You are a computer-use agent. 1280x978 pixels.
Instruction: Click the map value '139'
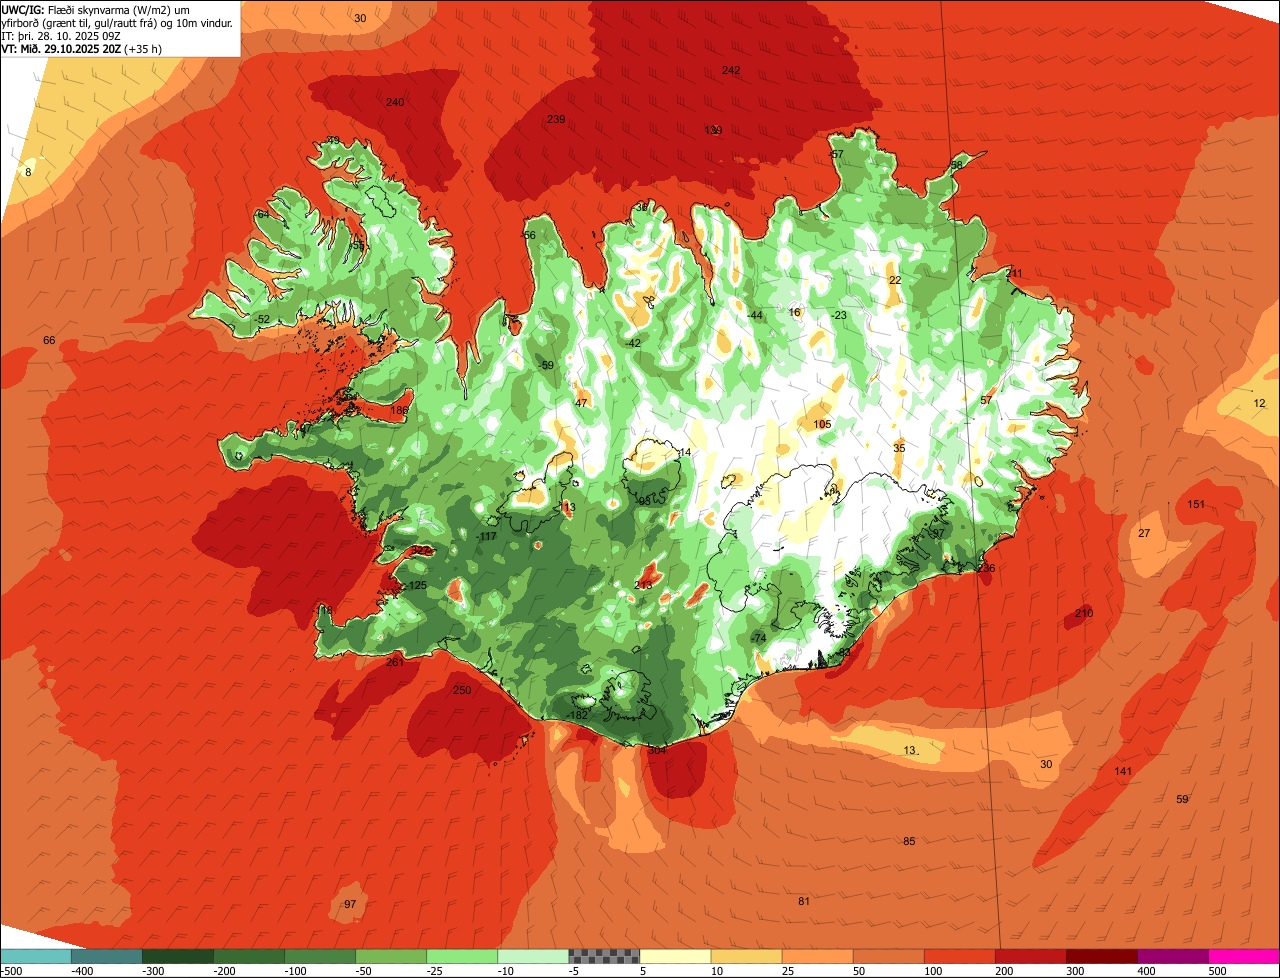click(713, 130)
